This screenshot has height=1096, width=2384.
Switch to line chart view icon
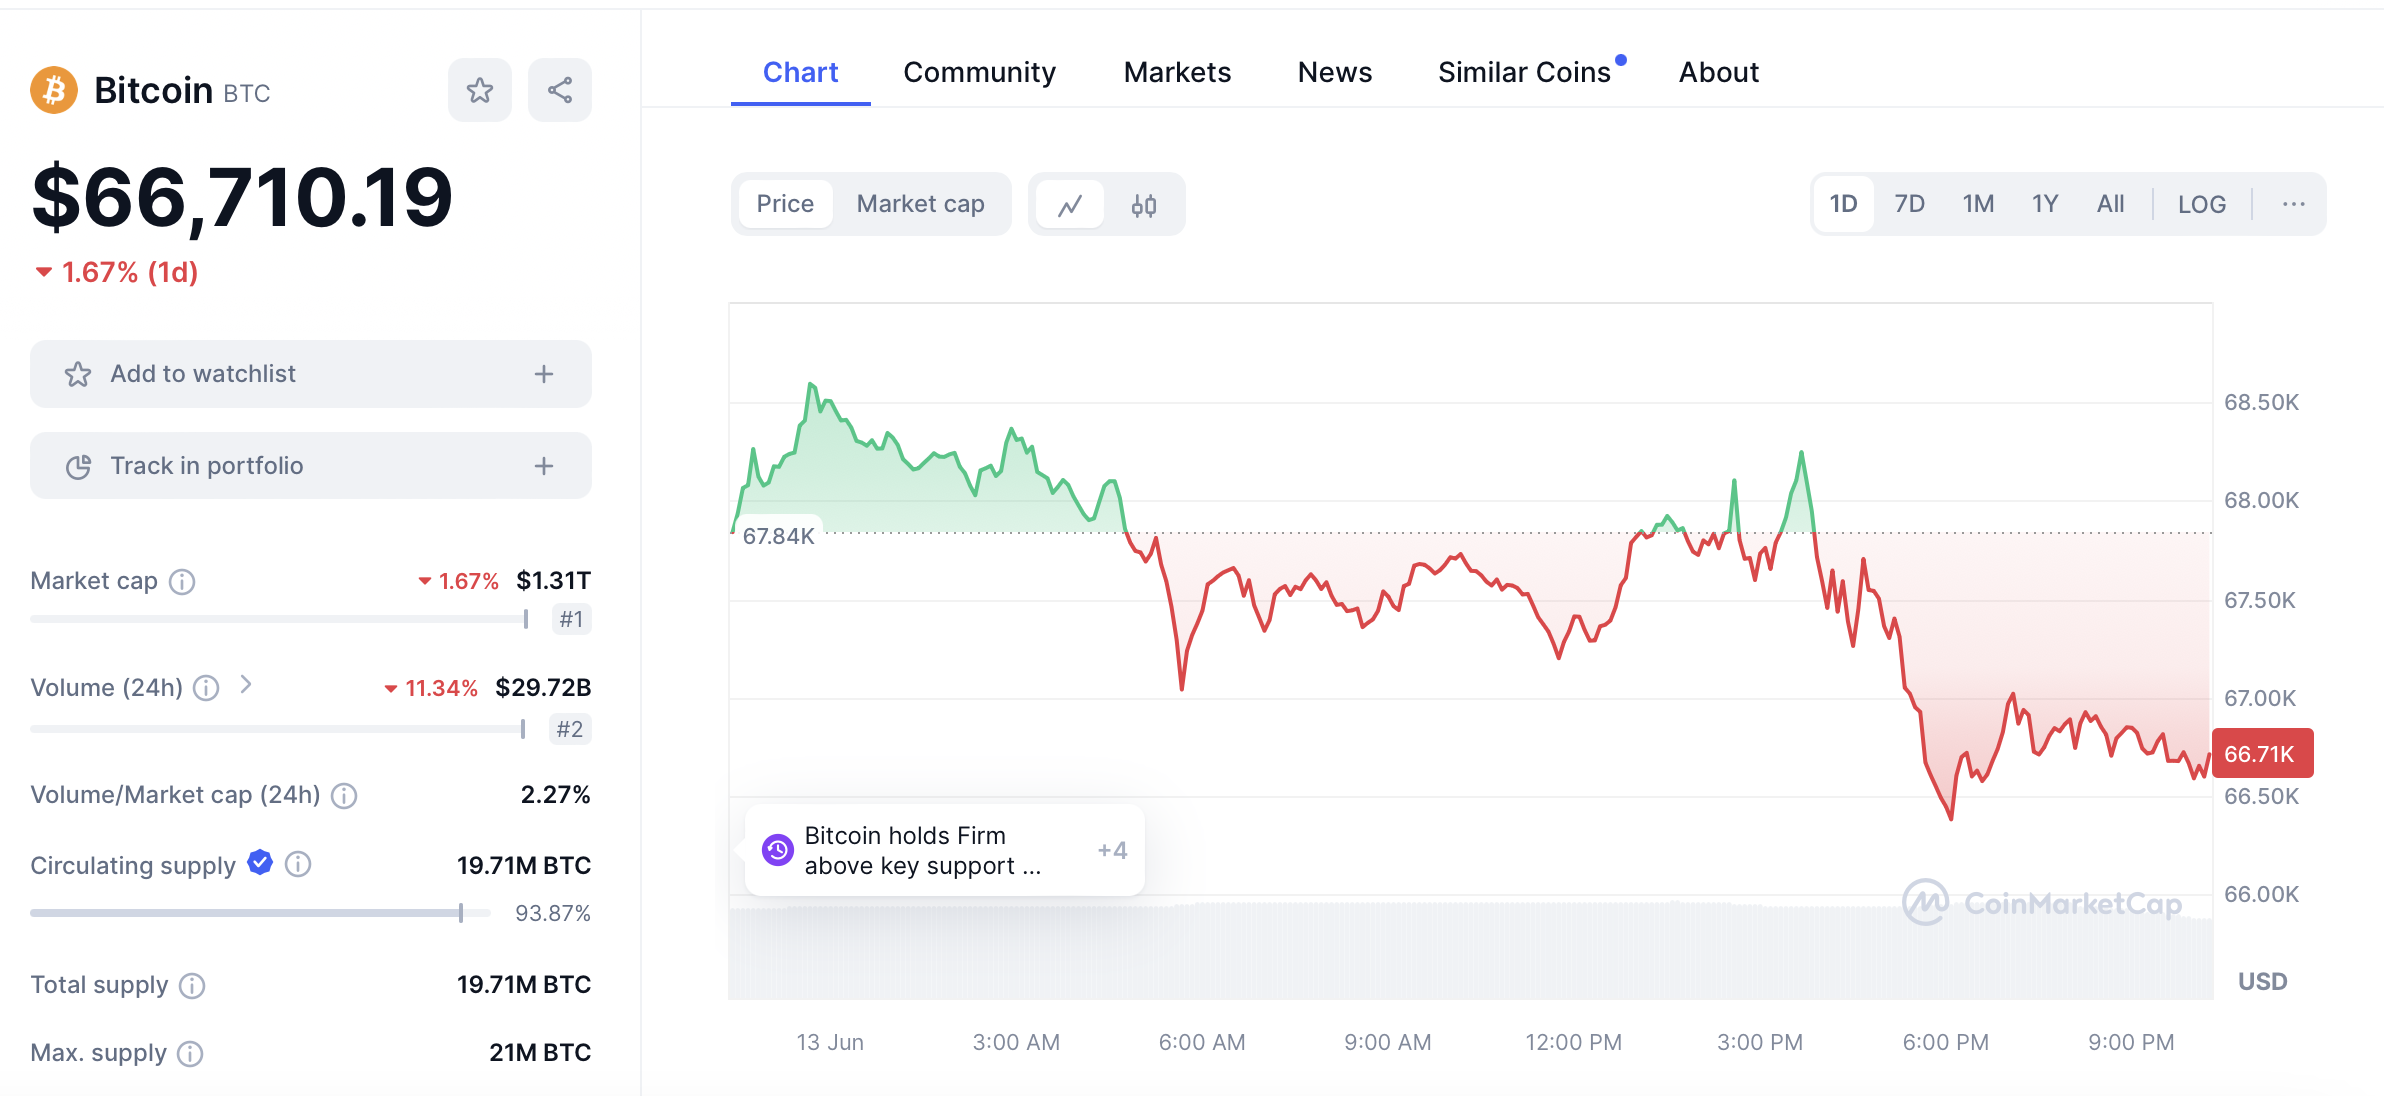[1070, 205]
